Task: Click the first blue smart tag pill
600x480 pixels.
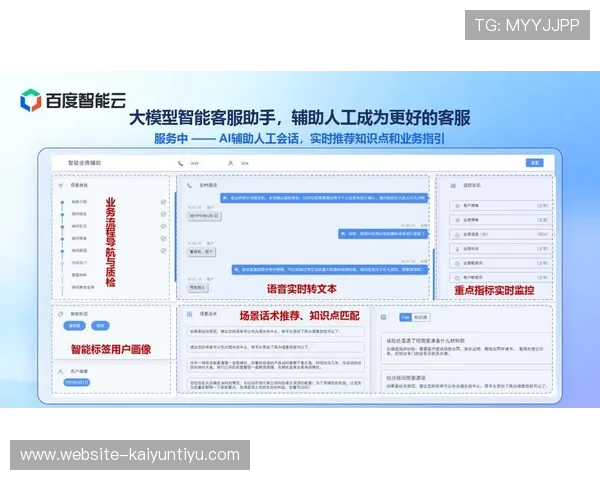Action: point(74,326)
